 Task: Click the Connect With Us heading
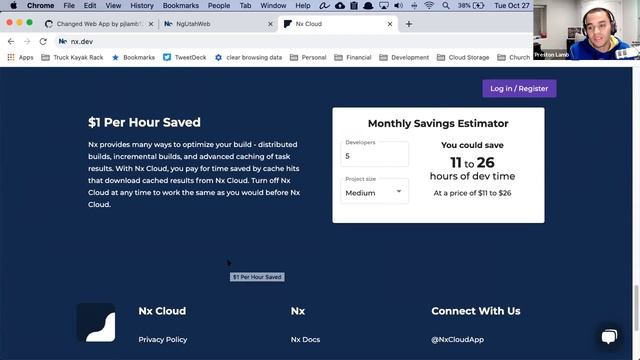[x=476, y=311]
